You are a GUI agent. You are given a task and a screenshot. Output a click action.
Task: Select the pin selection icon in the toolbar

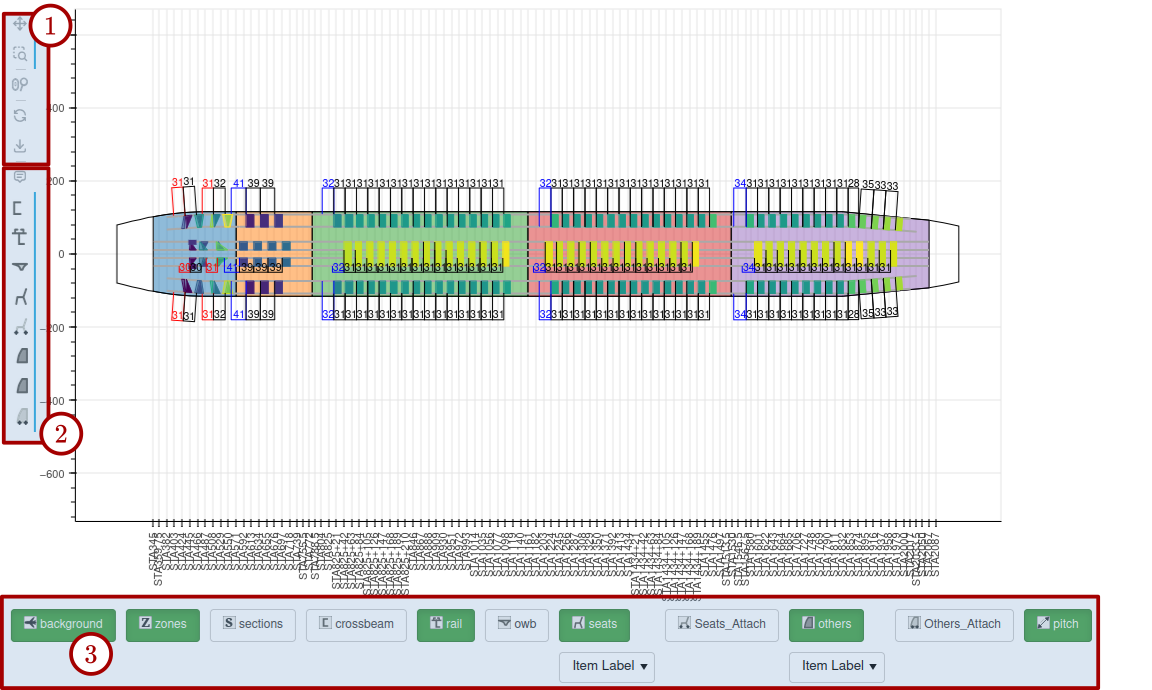tap(20, 84)
